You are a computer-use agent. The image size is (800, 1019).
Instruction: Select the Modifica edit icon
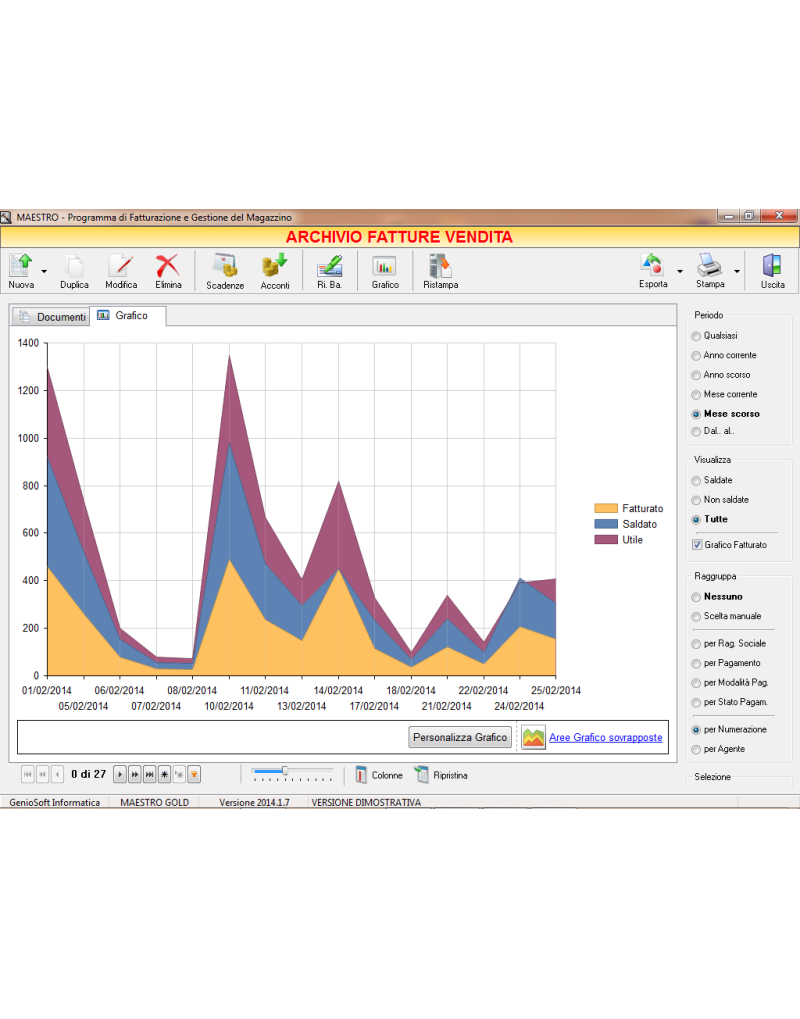click(121, 270)
